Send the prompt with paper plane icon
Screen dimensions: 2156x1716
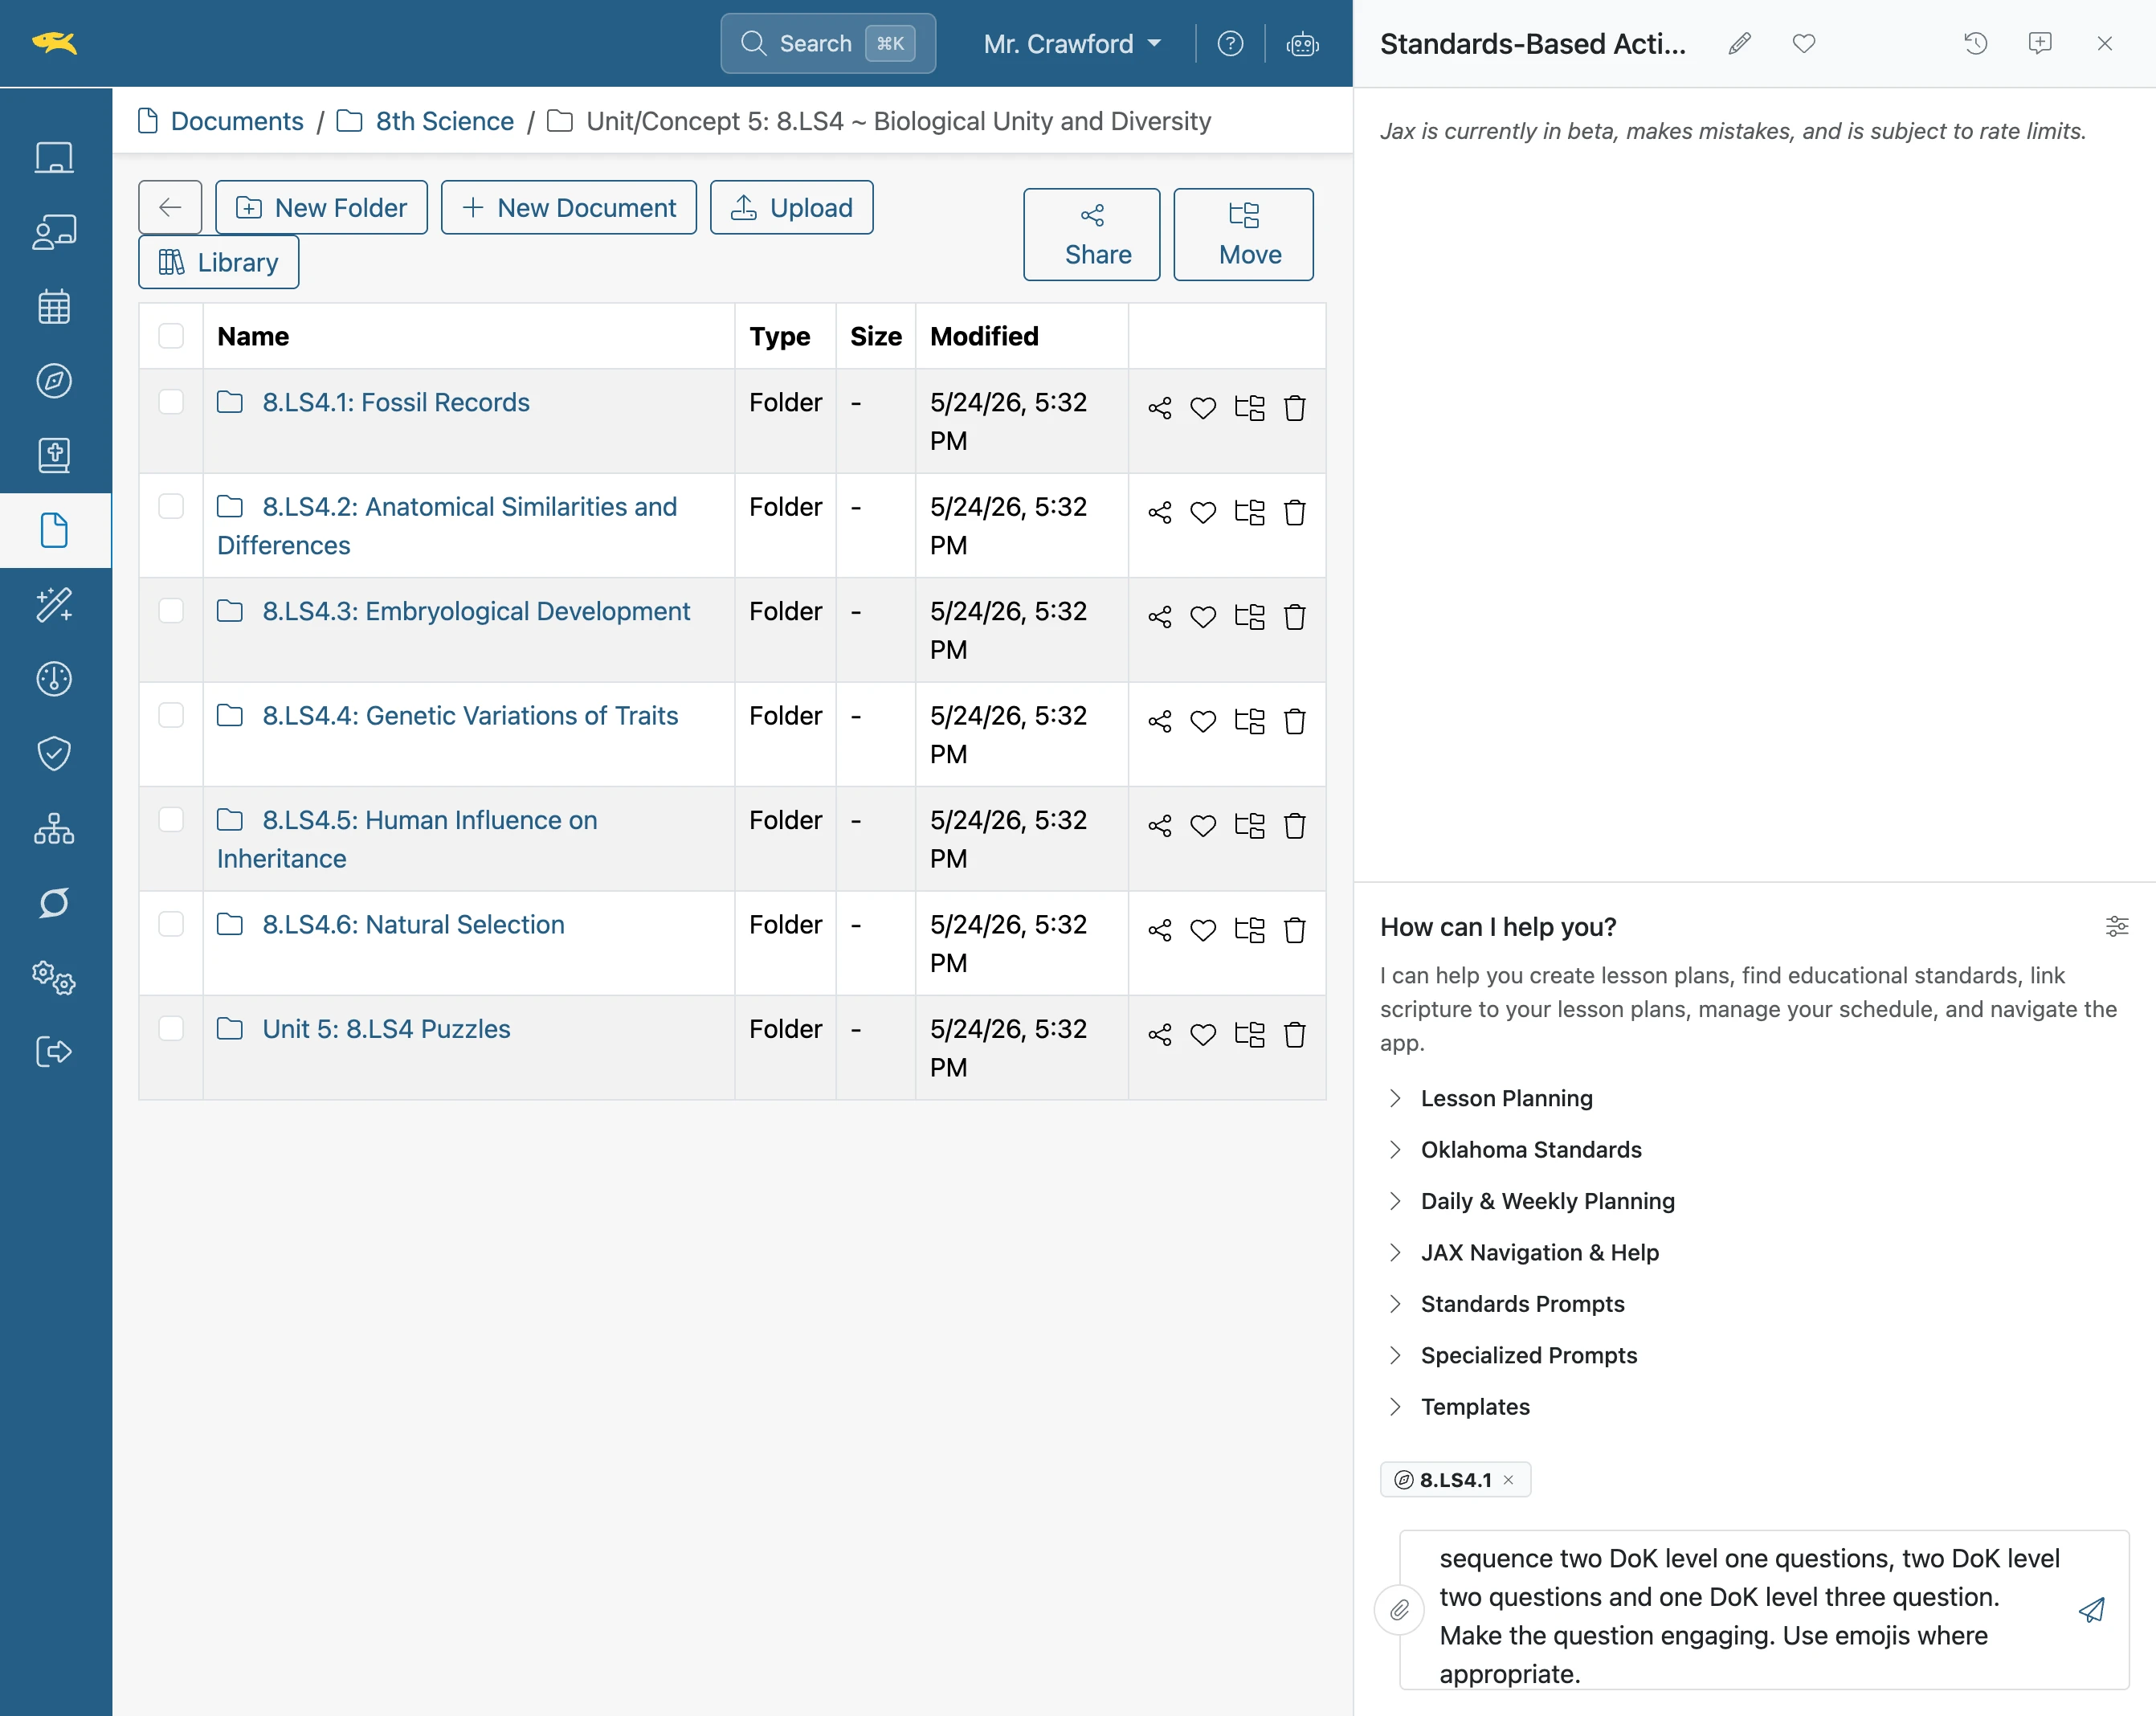click(x=2091, y=1610)
